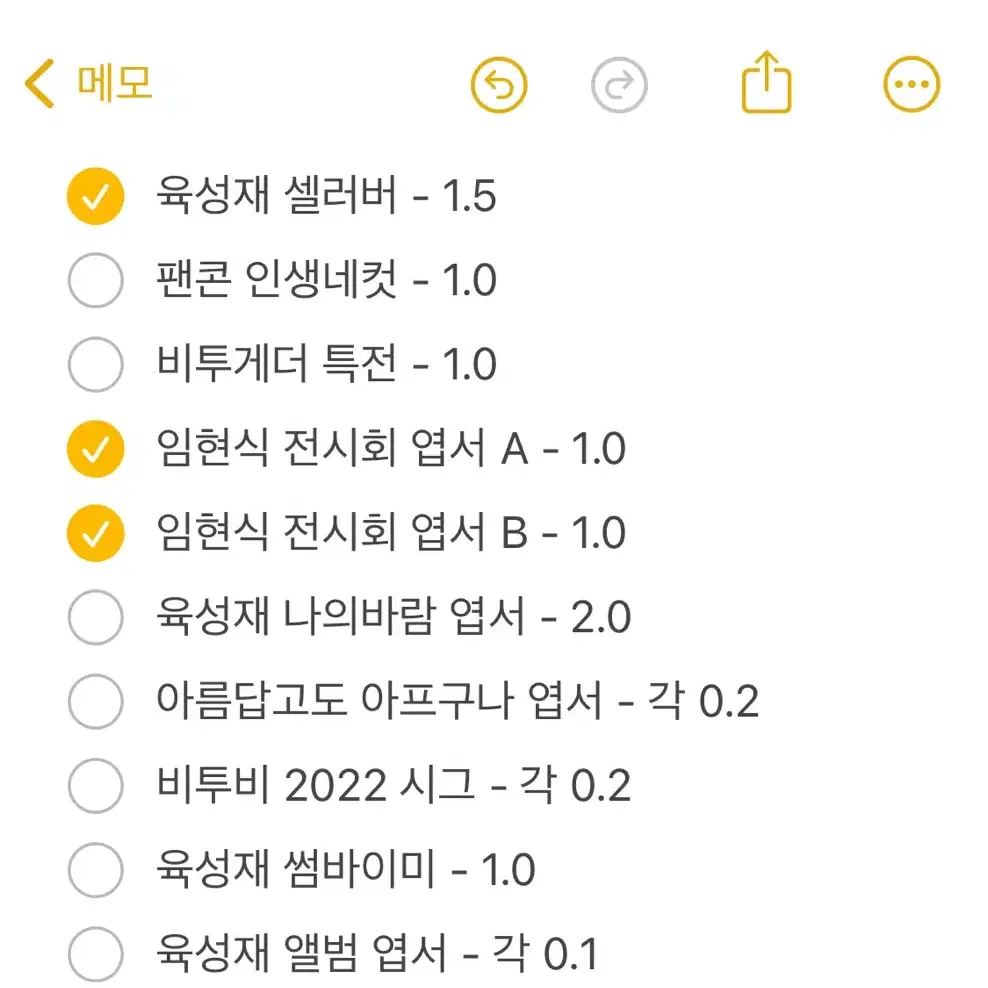The width and height of the screenshot is (988, 988).
Task: Place cursor in 비투비 2022 시그 text
Action: (x=393, y=785)
